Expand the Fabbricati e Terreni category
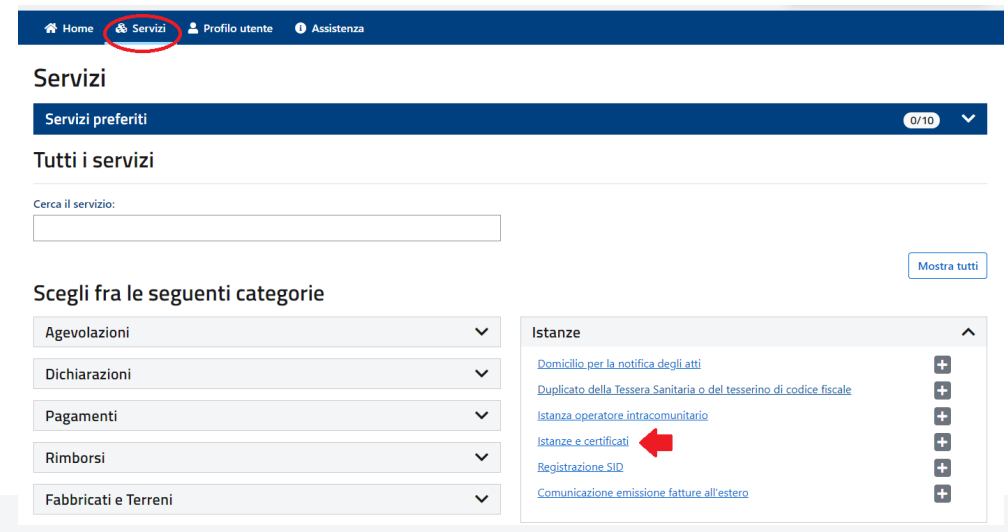The image size is (1008, 532). [x=267, y=499]
